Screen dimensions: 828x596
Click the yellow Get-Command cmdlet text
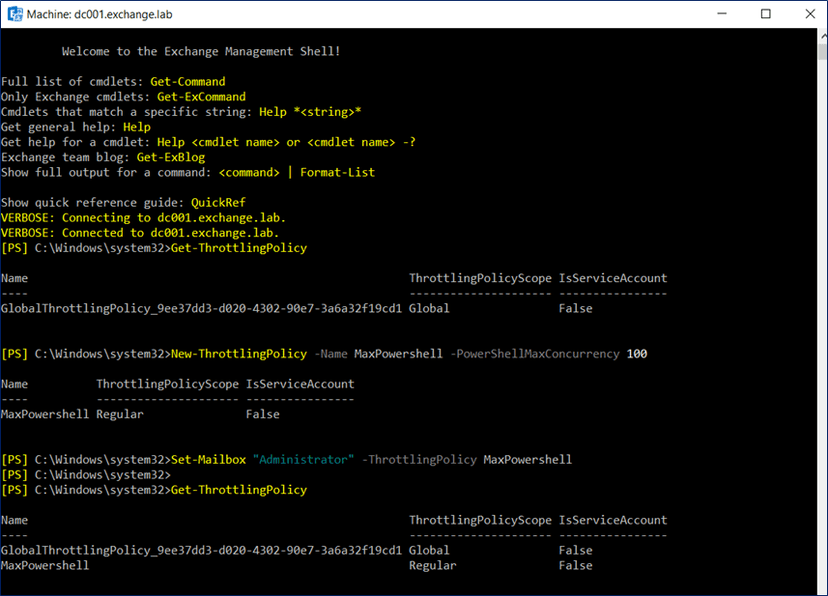click(x=187, y=82)
